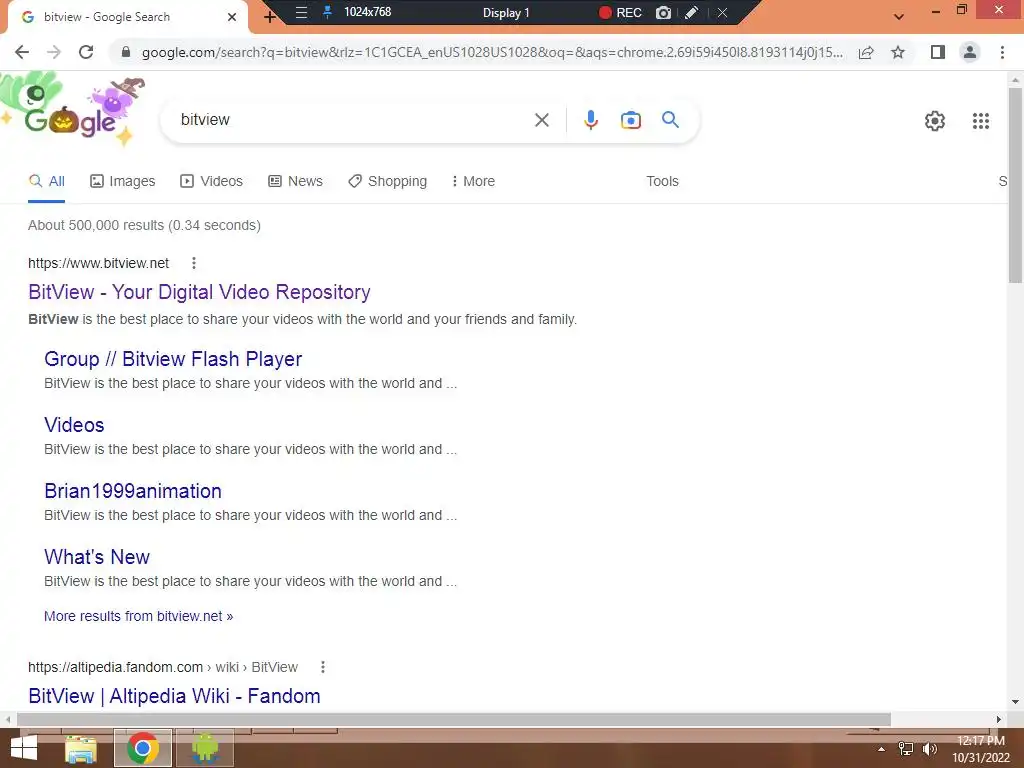Open the Android app in taskbar

205,748
